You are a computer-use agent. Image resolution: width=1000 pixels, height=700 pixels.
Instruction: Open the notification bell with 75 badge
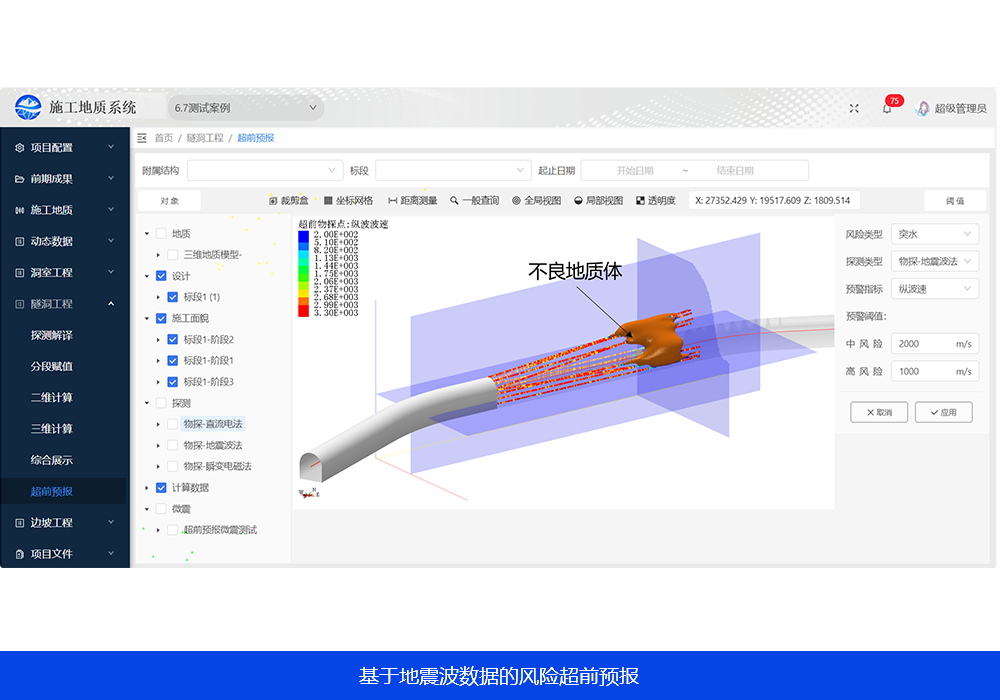(x=886, y=108)
